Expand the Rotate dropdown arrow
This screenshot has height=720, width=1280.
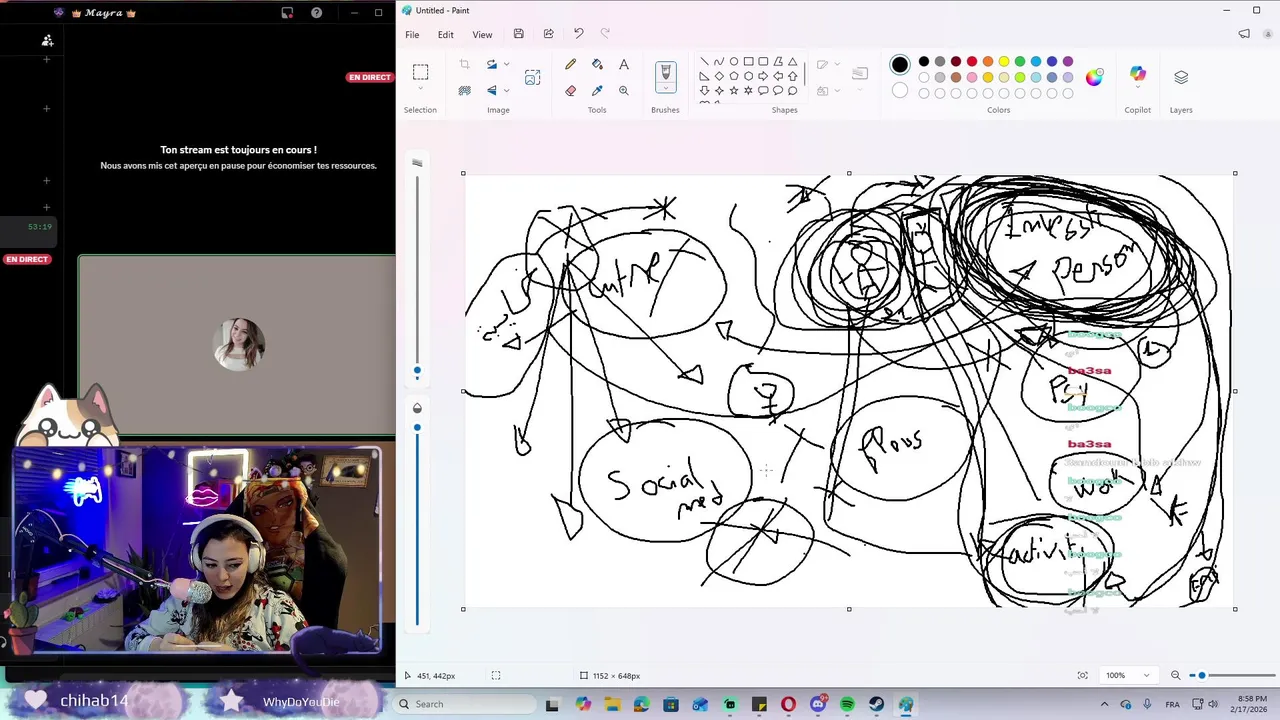coord(506,64)
